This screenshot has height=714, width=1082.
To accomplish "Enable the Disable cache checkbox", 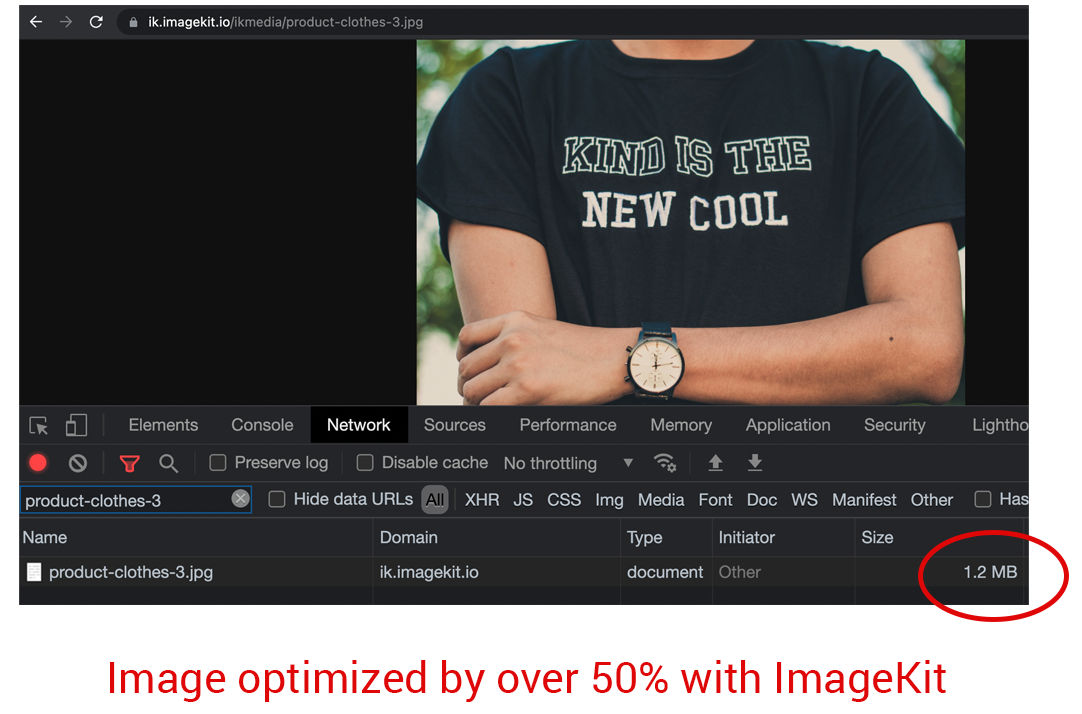I will [x=365, y=462].
